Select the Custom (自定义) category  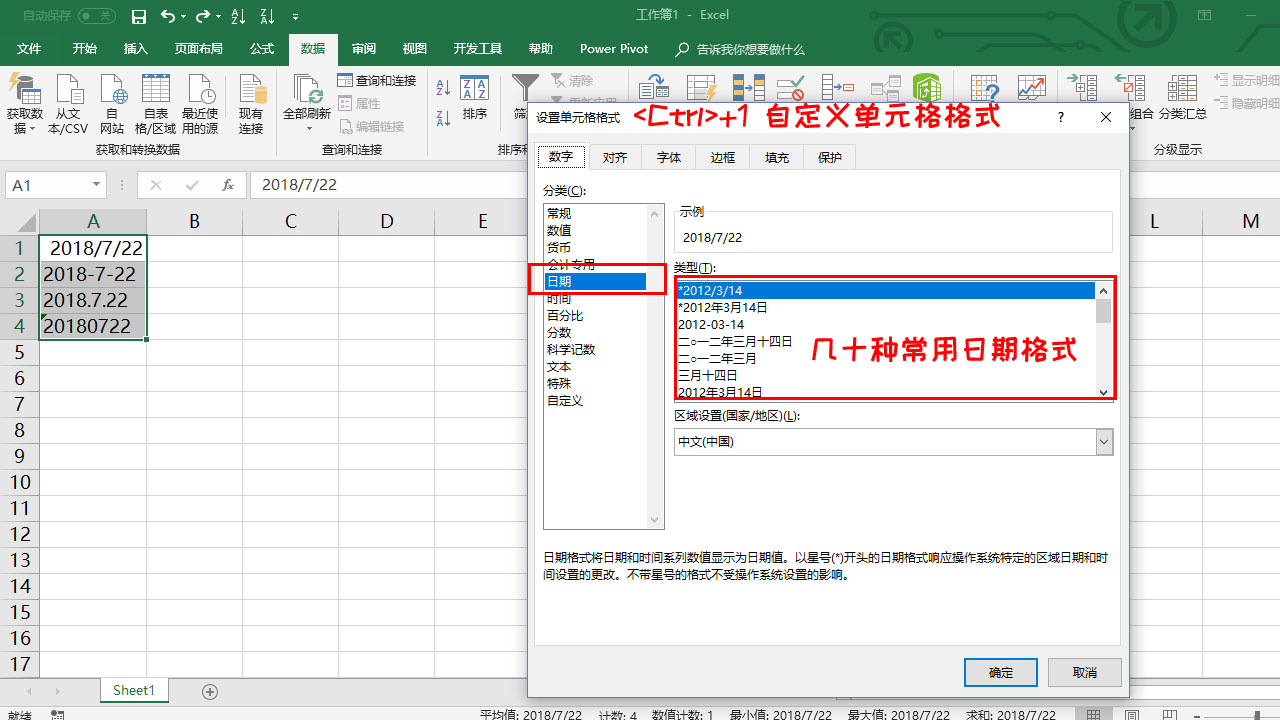[x=595, y=400]
